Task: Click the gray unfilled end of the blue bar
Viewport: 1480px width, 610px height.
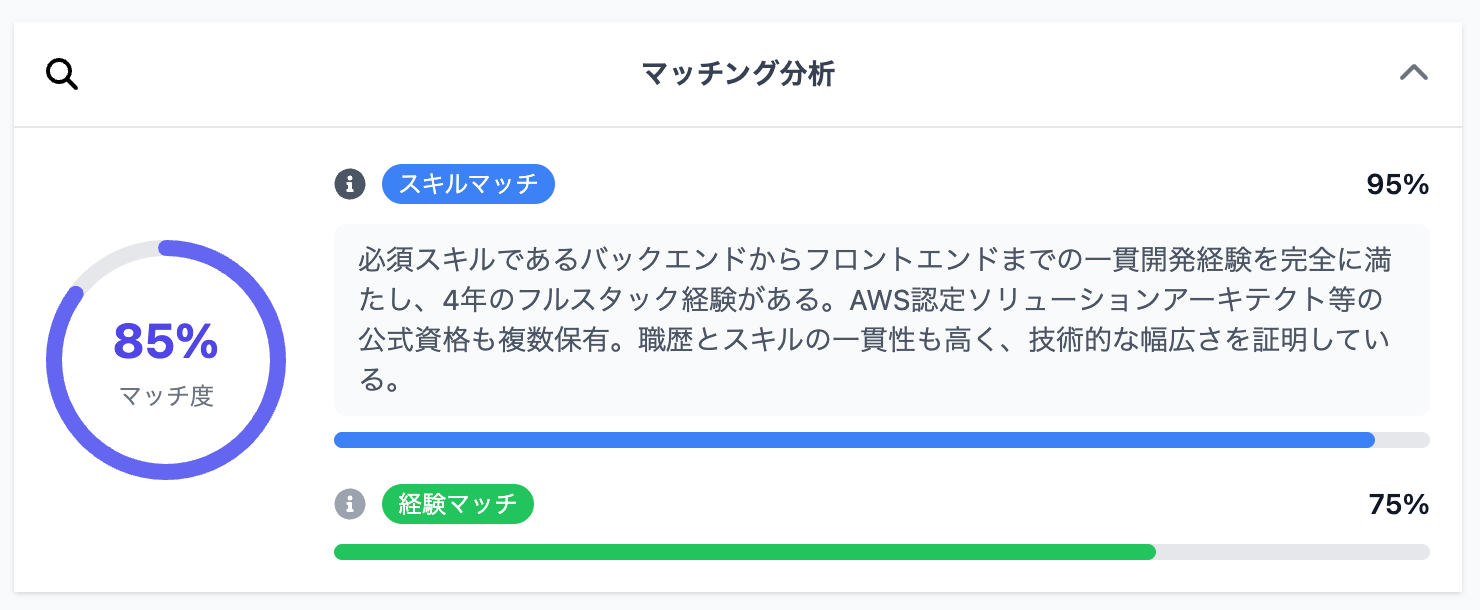Action: click(x=1402, y=440)
